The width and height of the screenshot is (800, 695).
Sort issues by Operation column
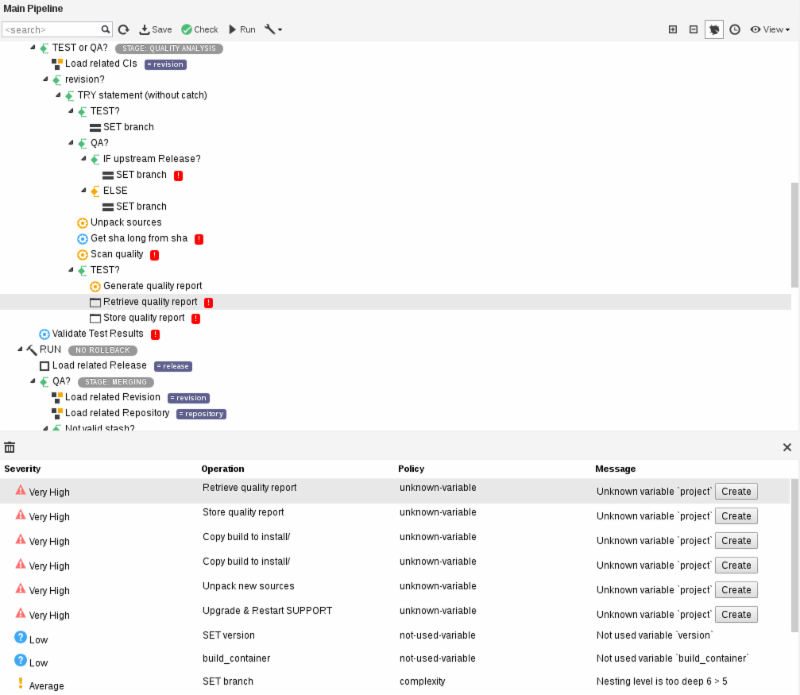[222, 469]
